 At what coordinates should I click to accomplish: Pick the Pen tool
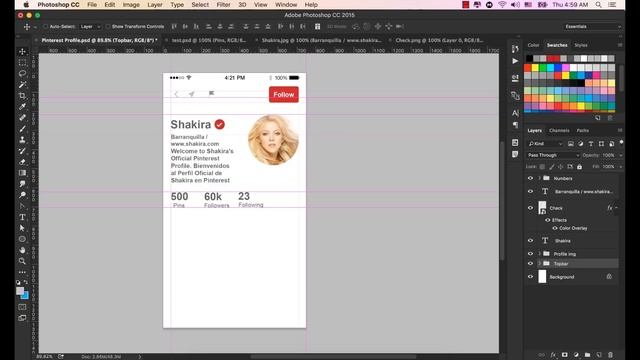click(x=22, y=206)
